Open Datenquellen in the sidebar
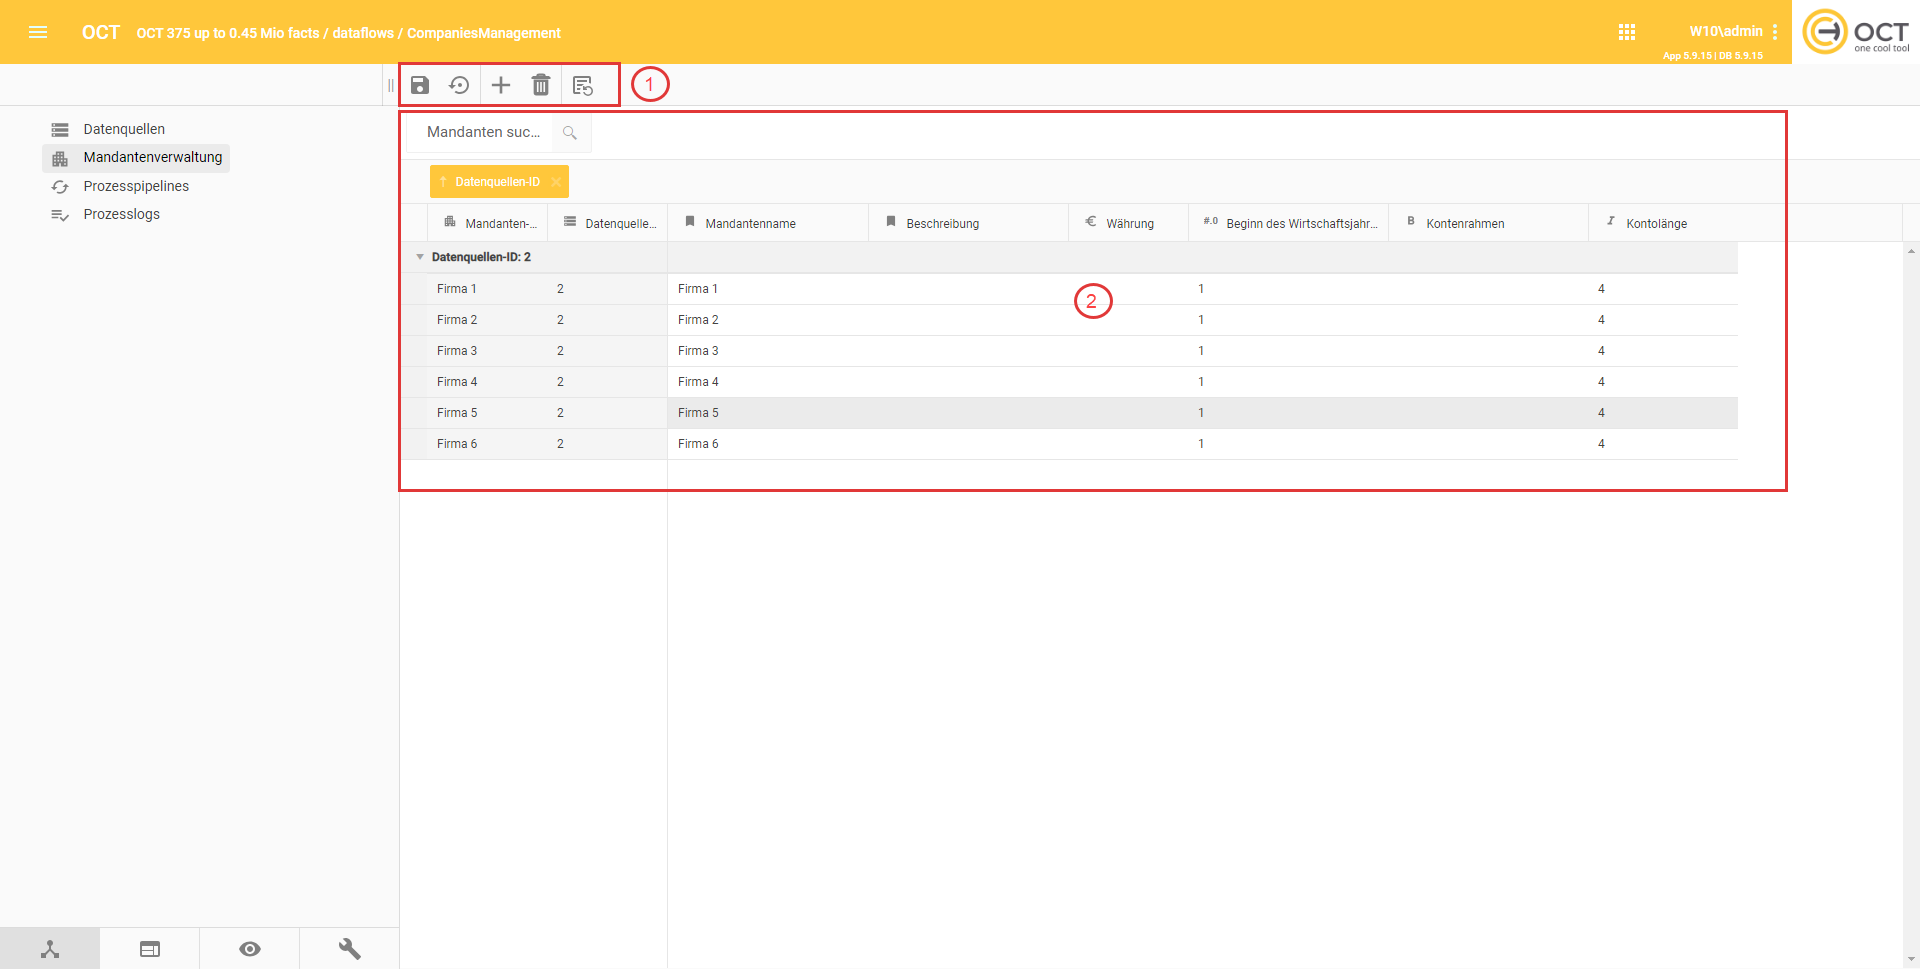Image resolution: width=1920 pixels, height=969 pixels. tap(124, 129)
